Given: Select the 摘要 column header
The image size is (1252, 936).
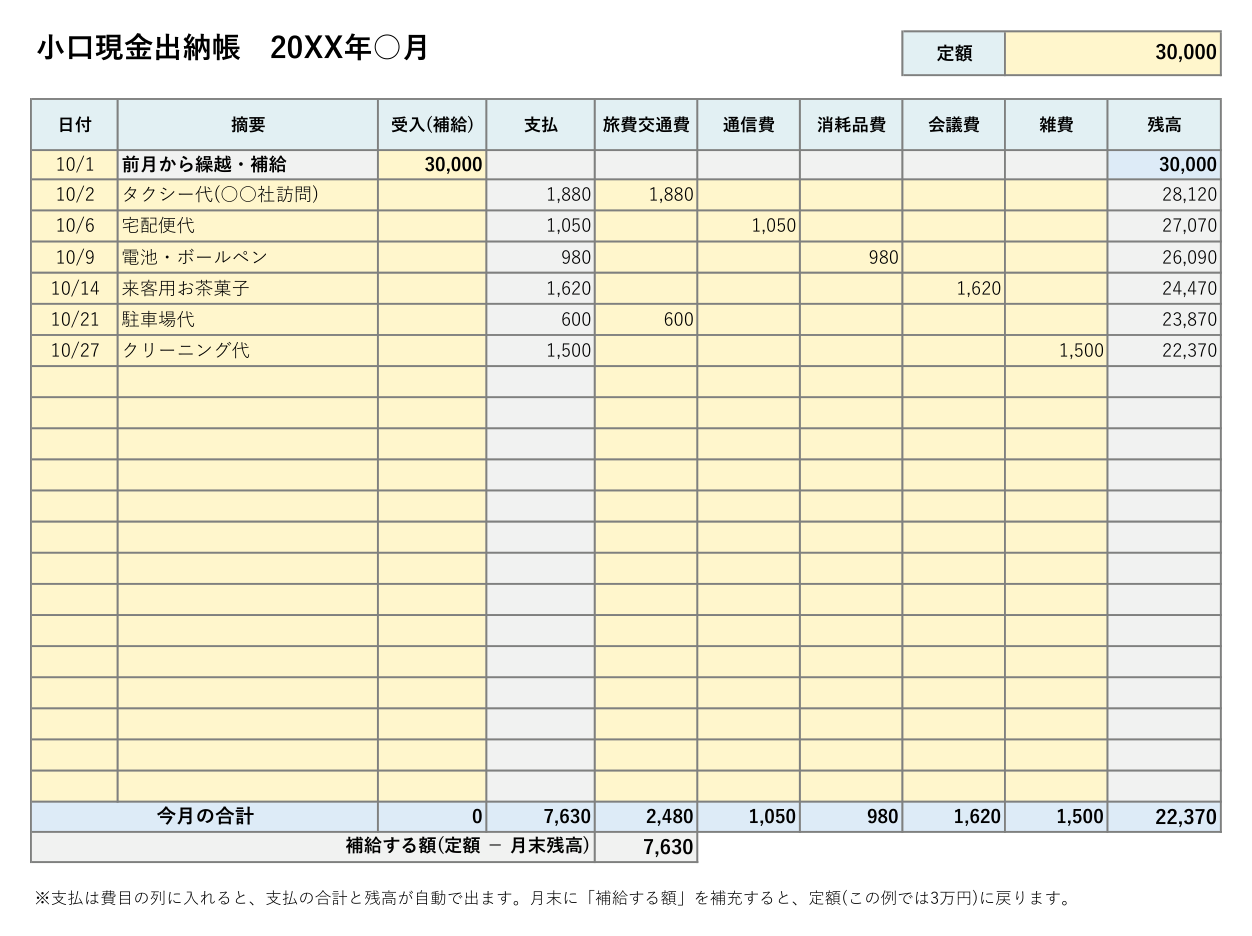Looking at the screenshot, I should point(248,125).
